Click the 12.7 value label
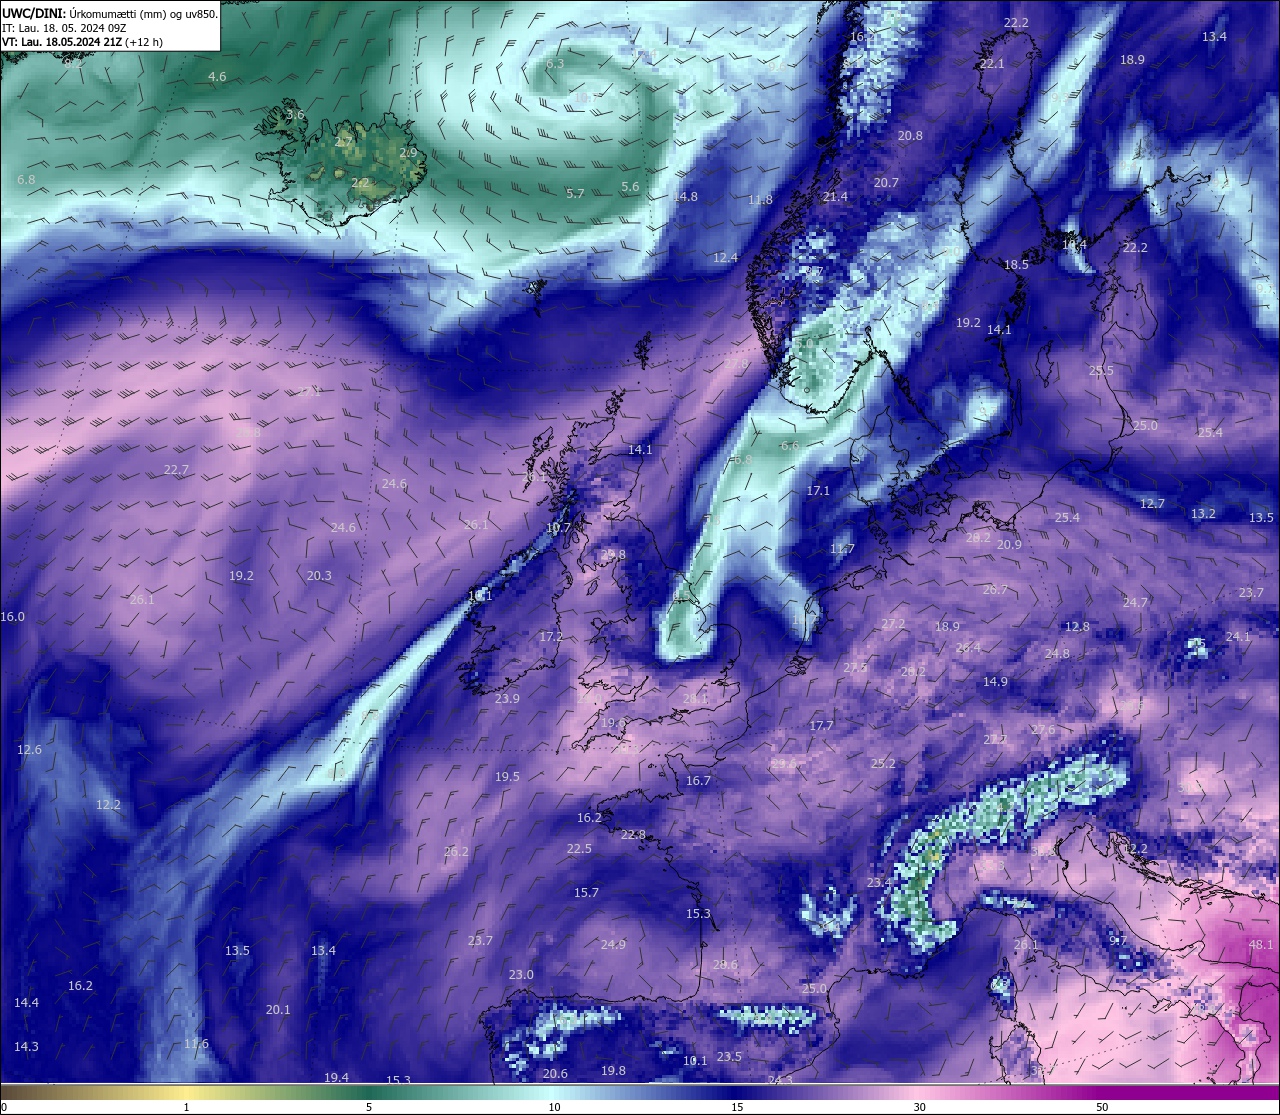Viewport: 1280px width, 1115px height. pyautogui.click(x=1152, y=504)
